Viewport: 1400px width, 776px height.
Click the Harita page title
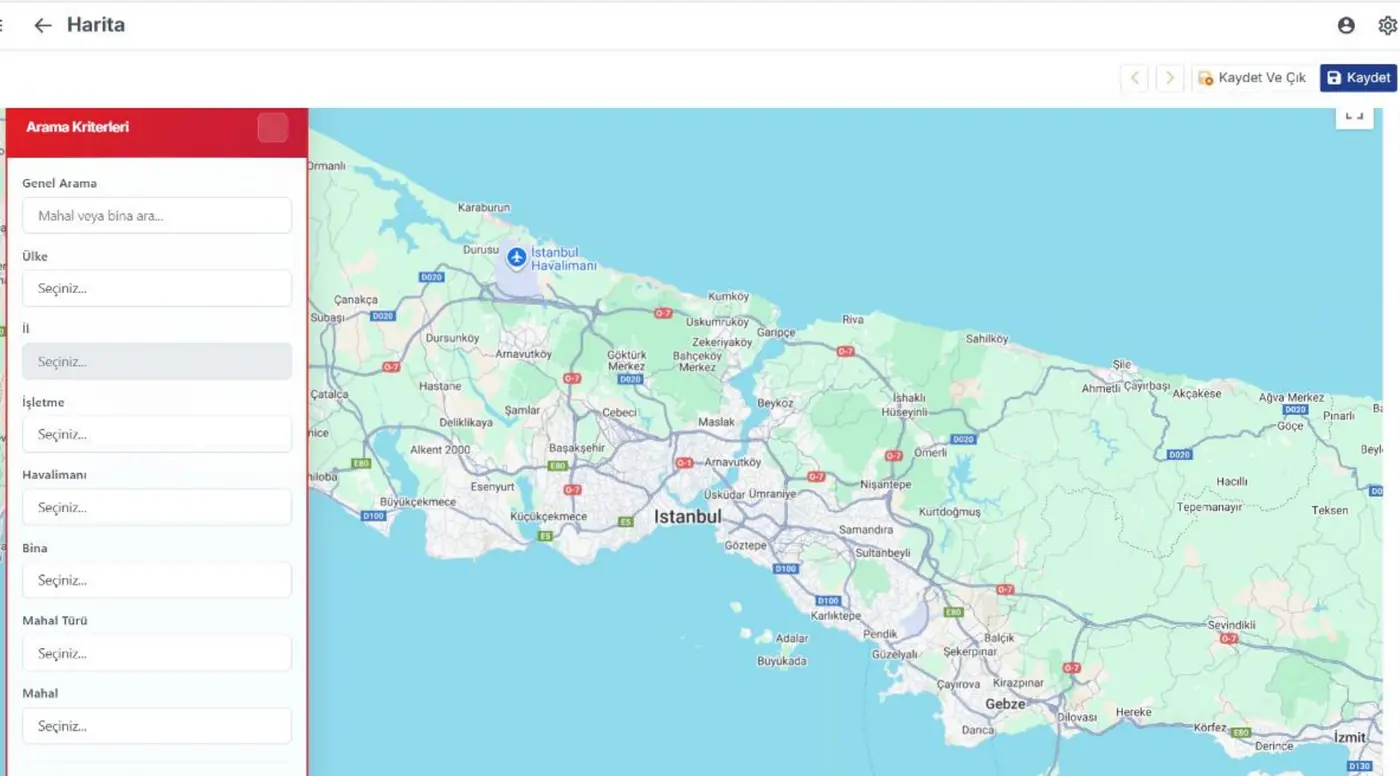96,25
